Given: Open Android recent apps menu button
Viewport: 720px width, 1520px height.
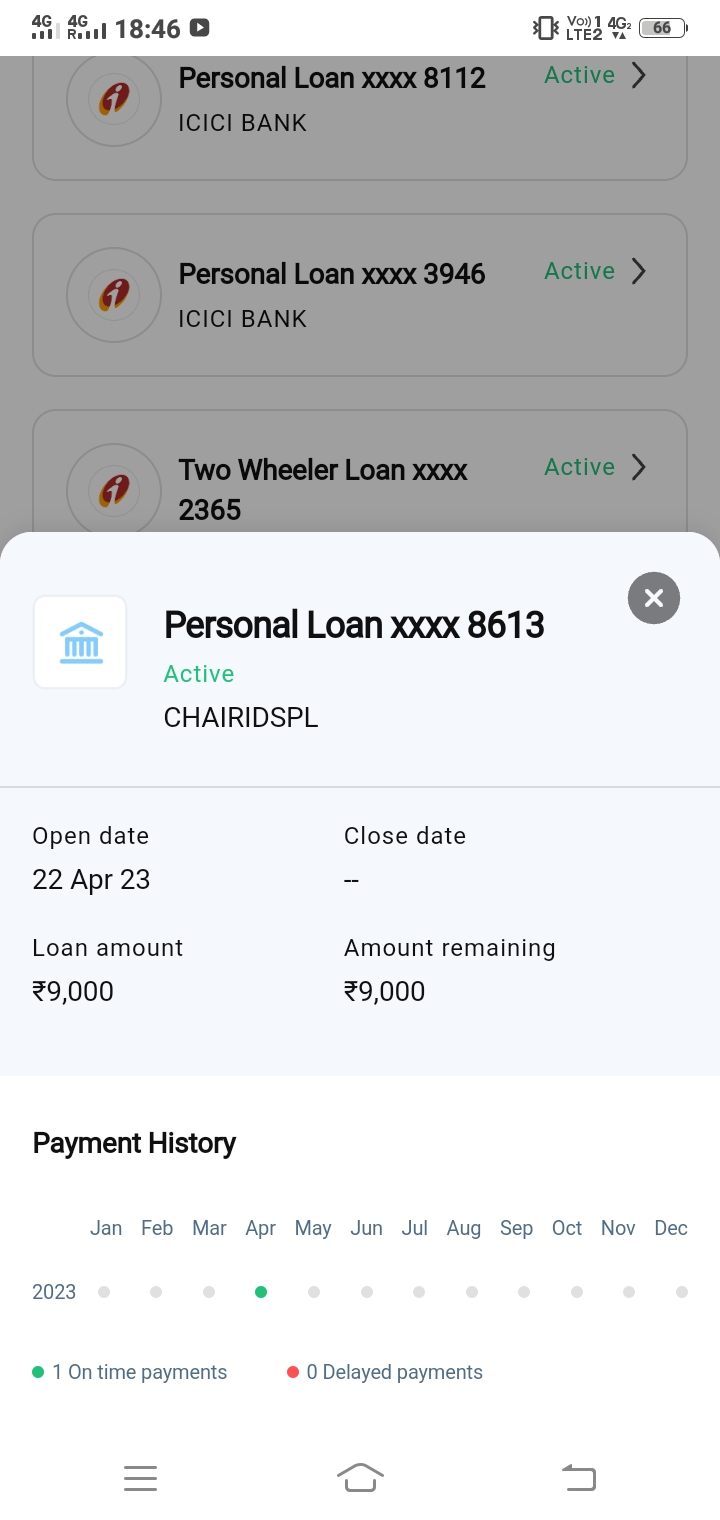Looking at the screenshot, I should [141, 1477].
